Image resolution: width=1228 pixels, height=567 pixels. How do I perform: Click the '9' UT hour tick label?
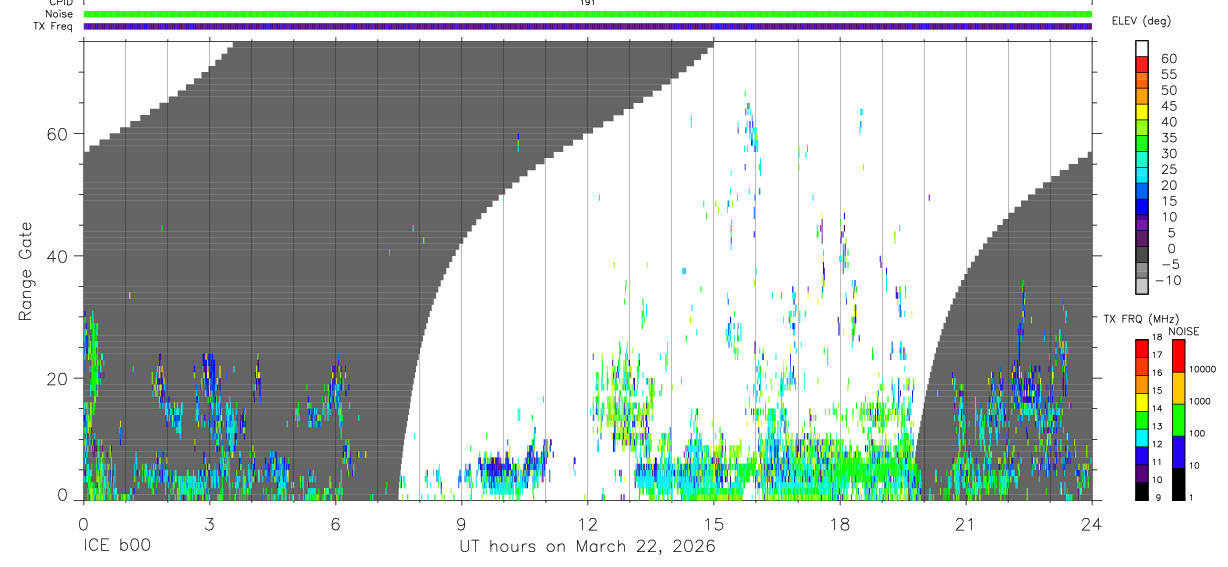(461, 523)
